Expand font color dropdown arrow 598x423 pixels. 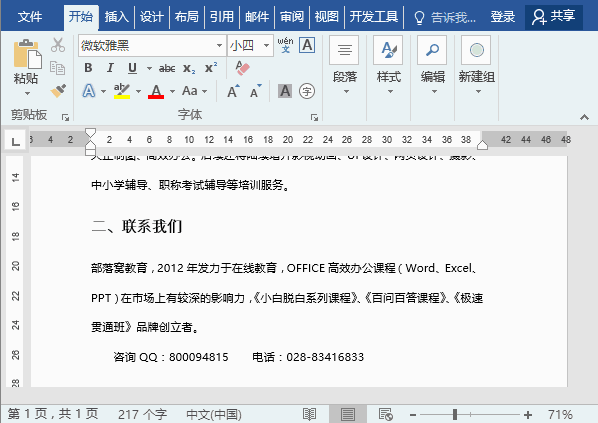pos(172,92)
